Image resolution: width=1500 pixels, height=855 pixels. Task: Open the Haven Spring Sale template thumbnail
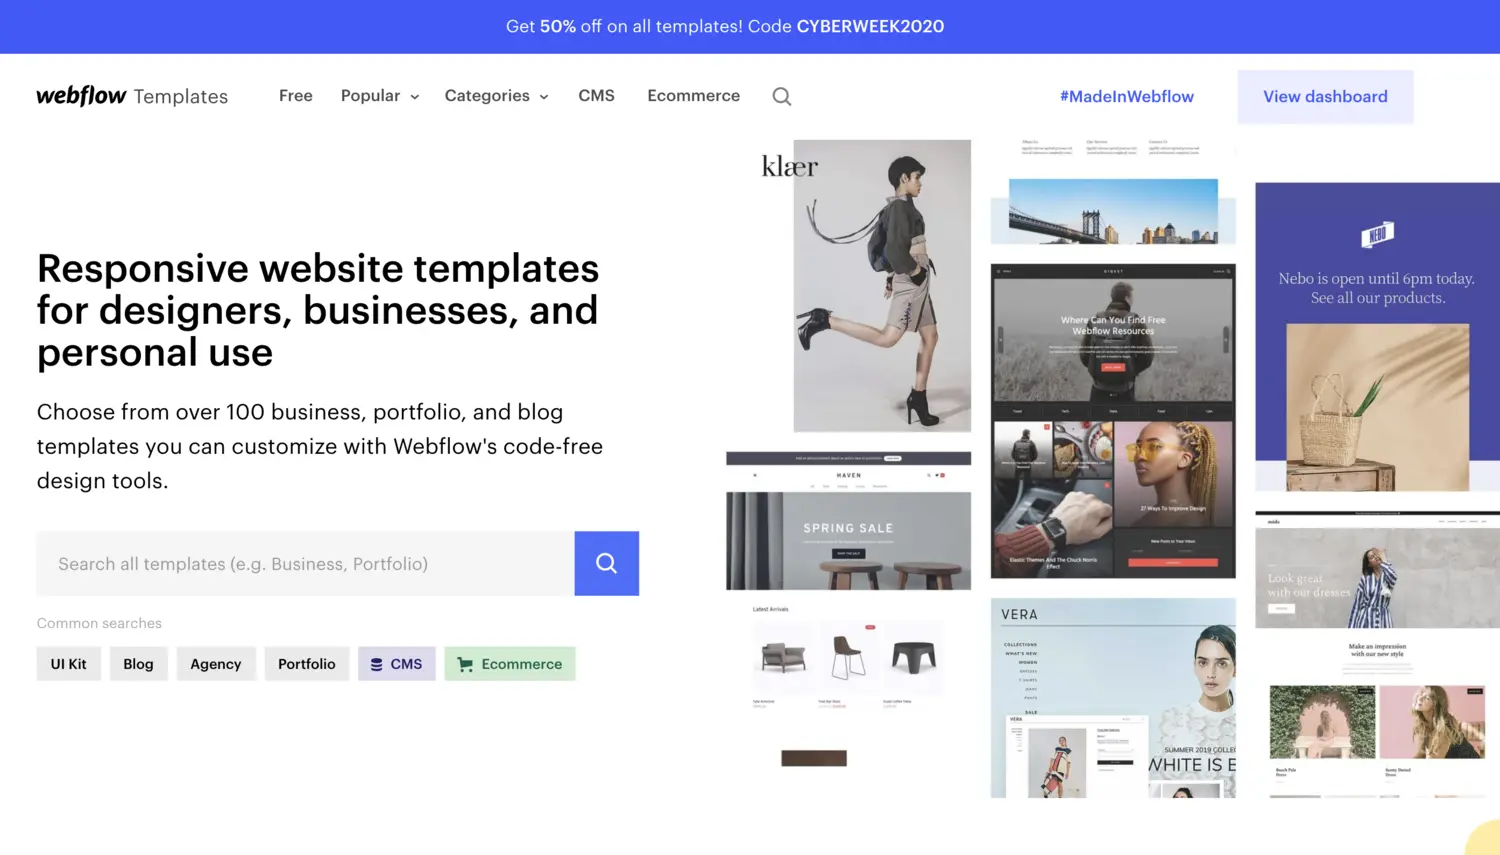pyautogui.click(x=848, y=610)
